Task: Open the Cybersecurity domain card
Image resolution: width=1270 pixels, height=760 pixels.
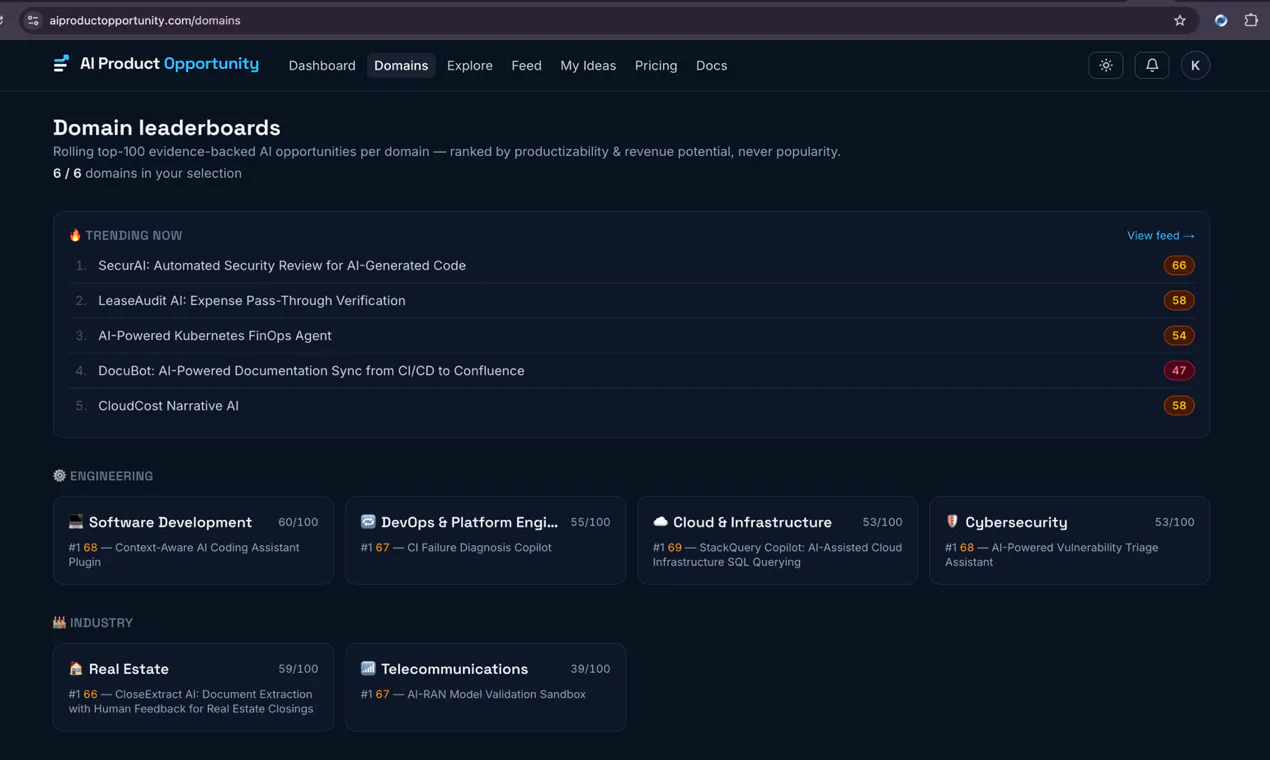Action: pyautogui.click(x=1069, y=540)
